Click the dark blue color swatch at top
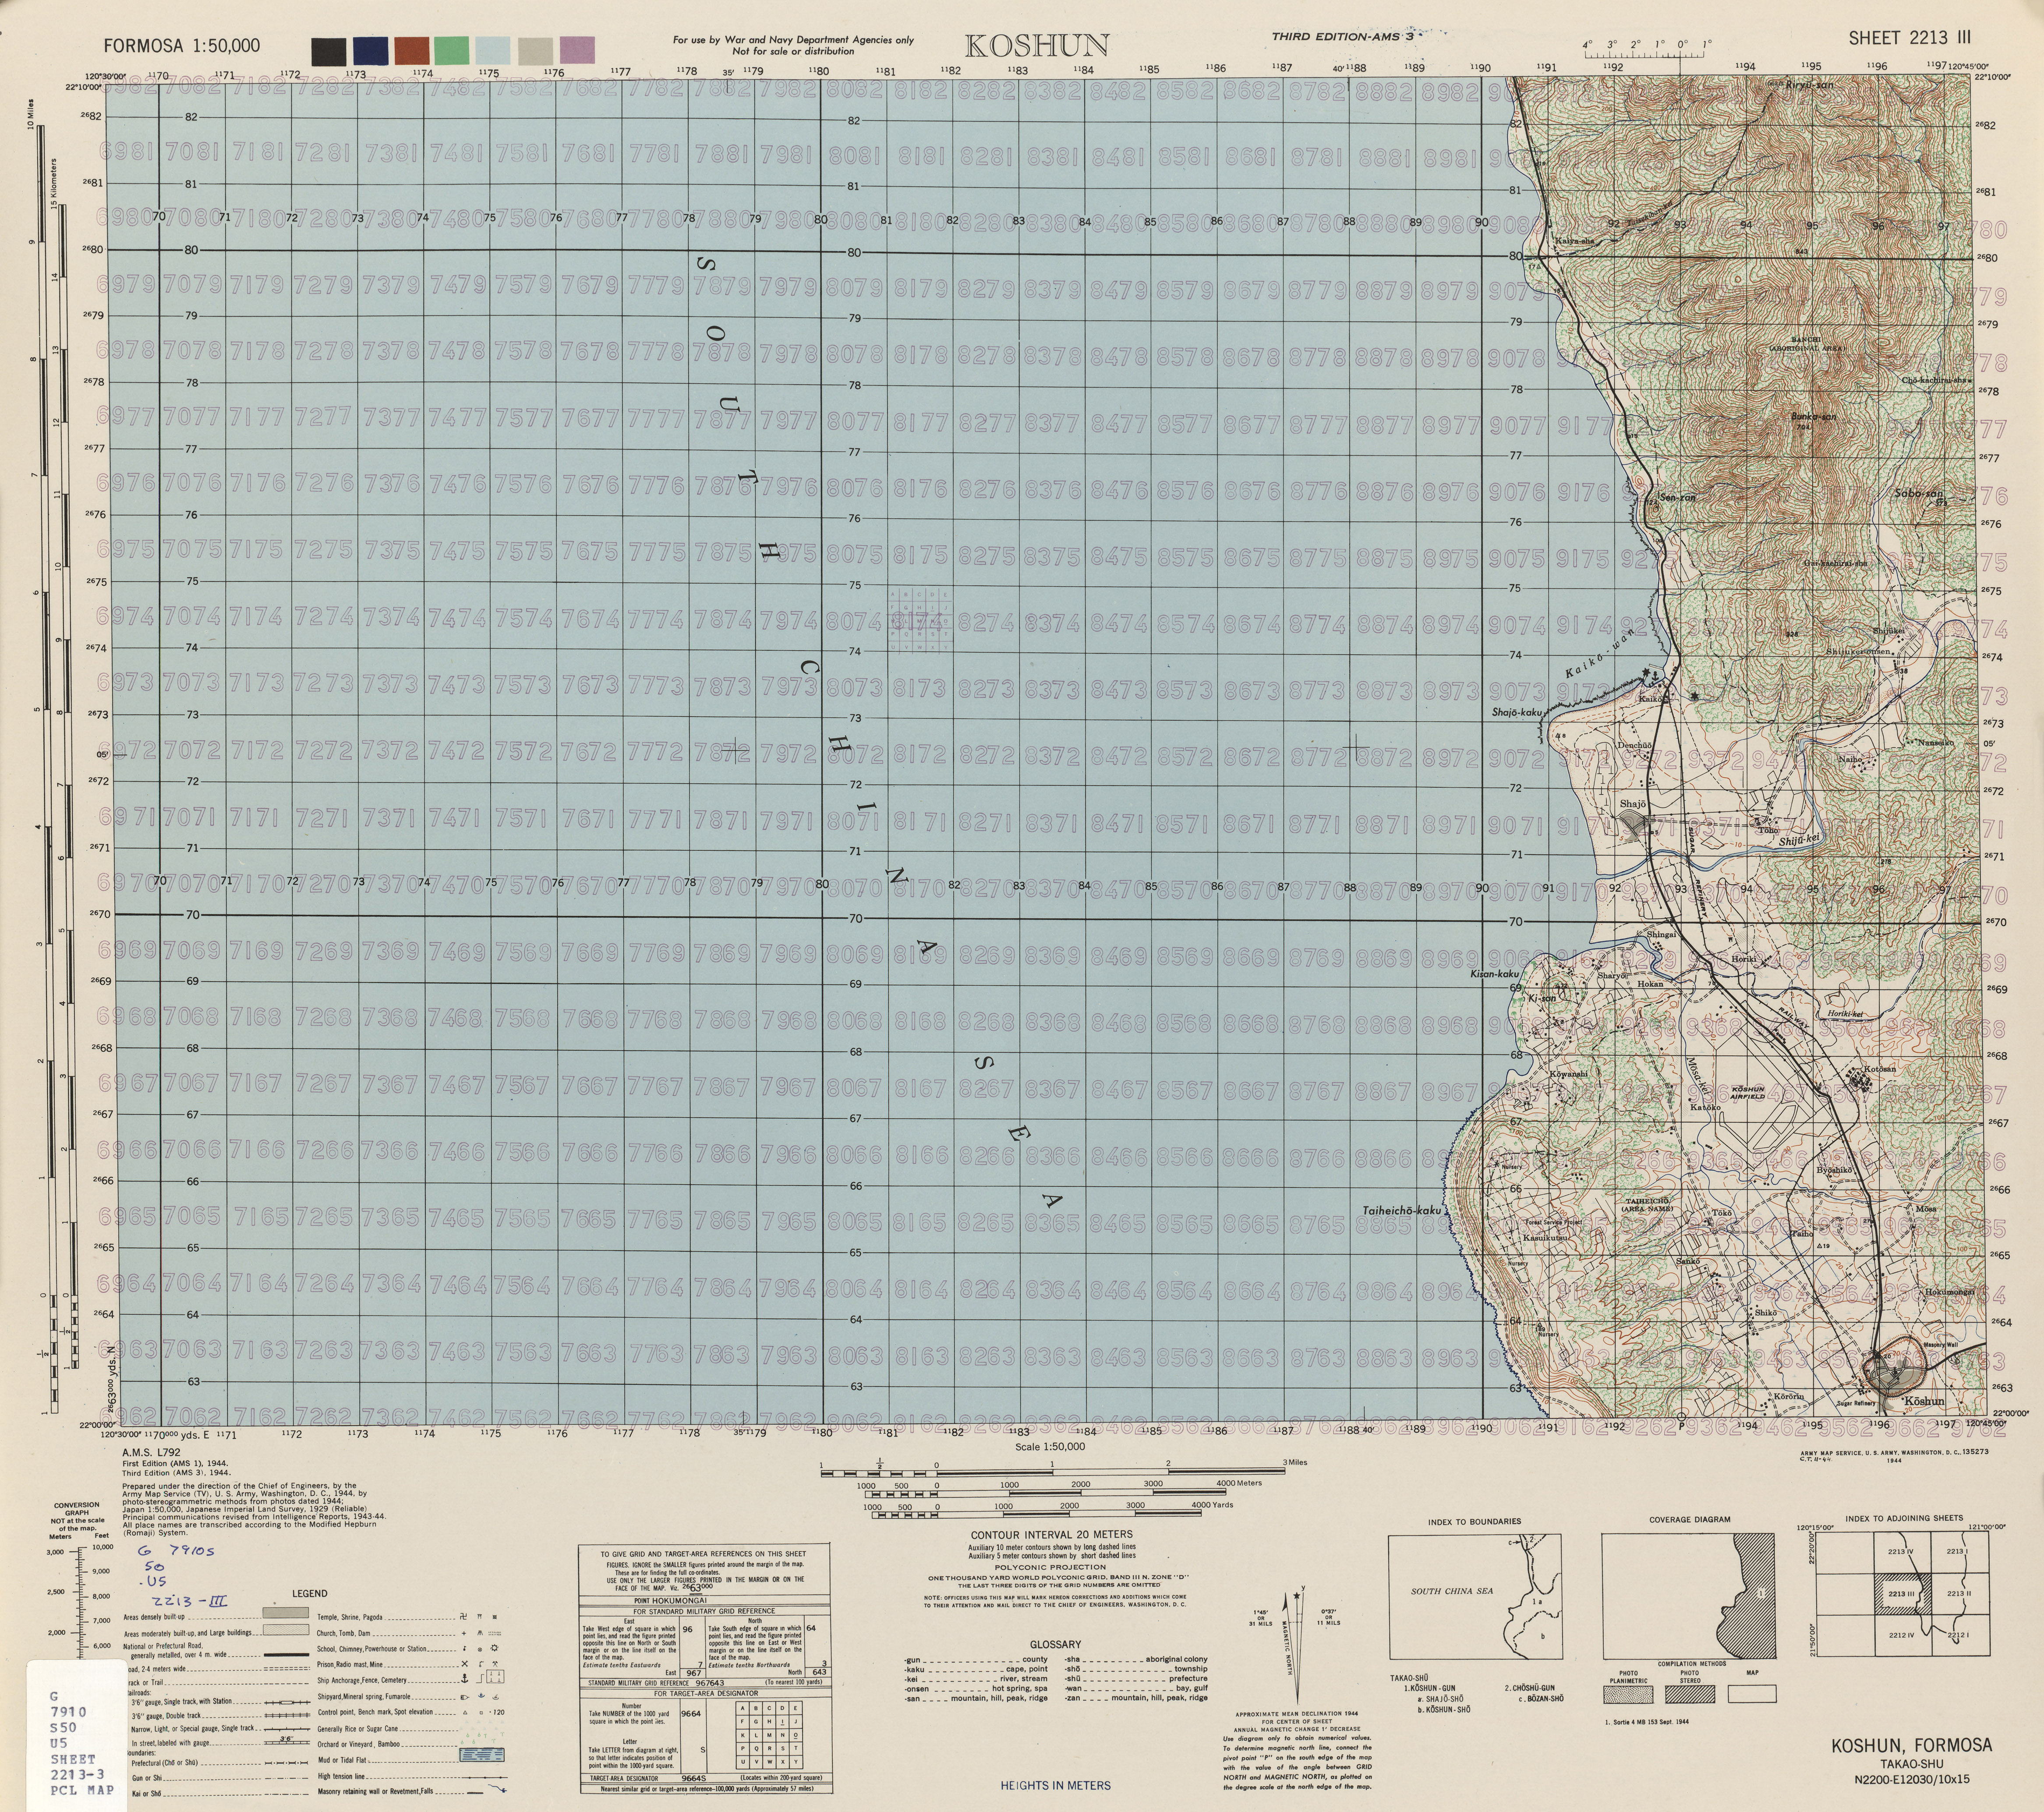This screenshot has height=1812, width=2044. 370,50
